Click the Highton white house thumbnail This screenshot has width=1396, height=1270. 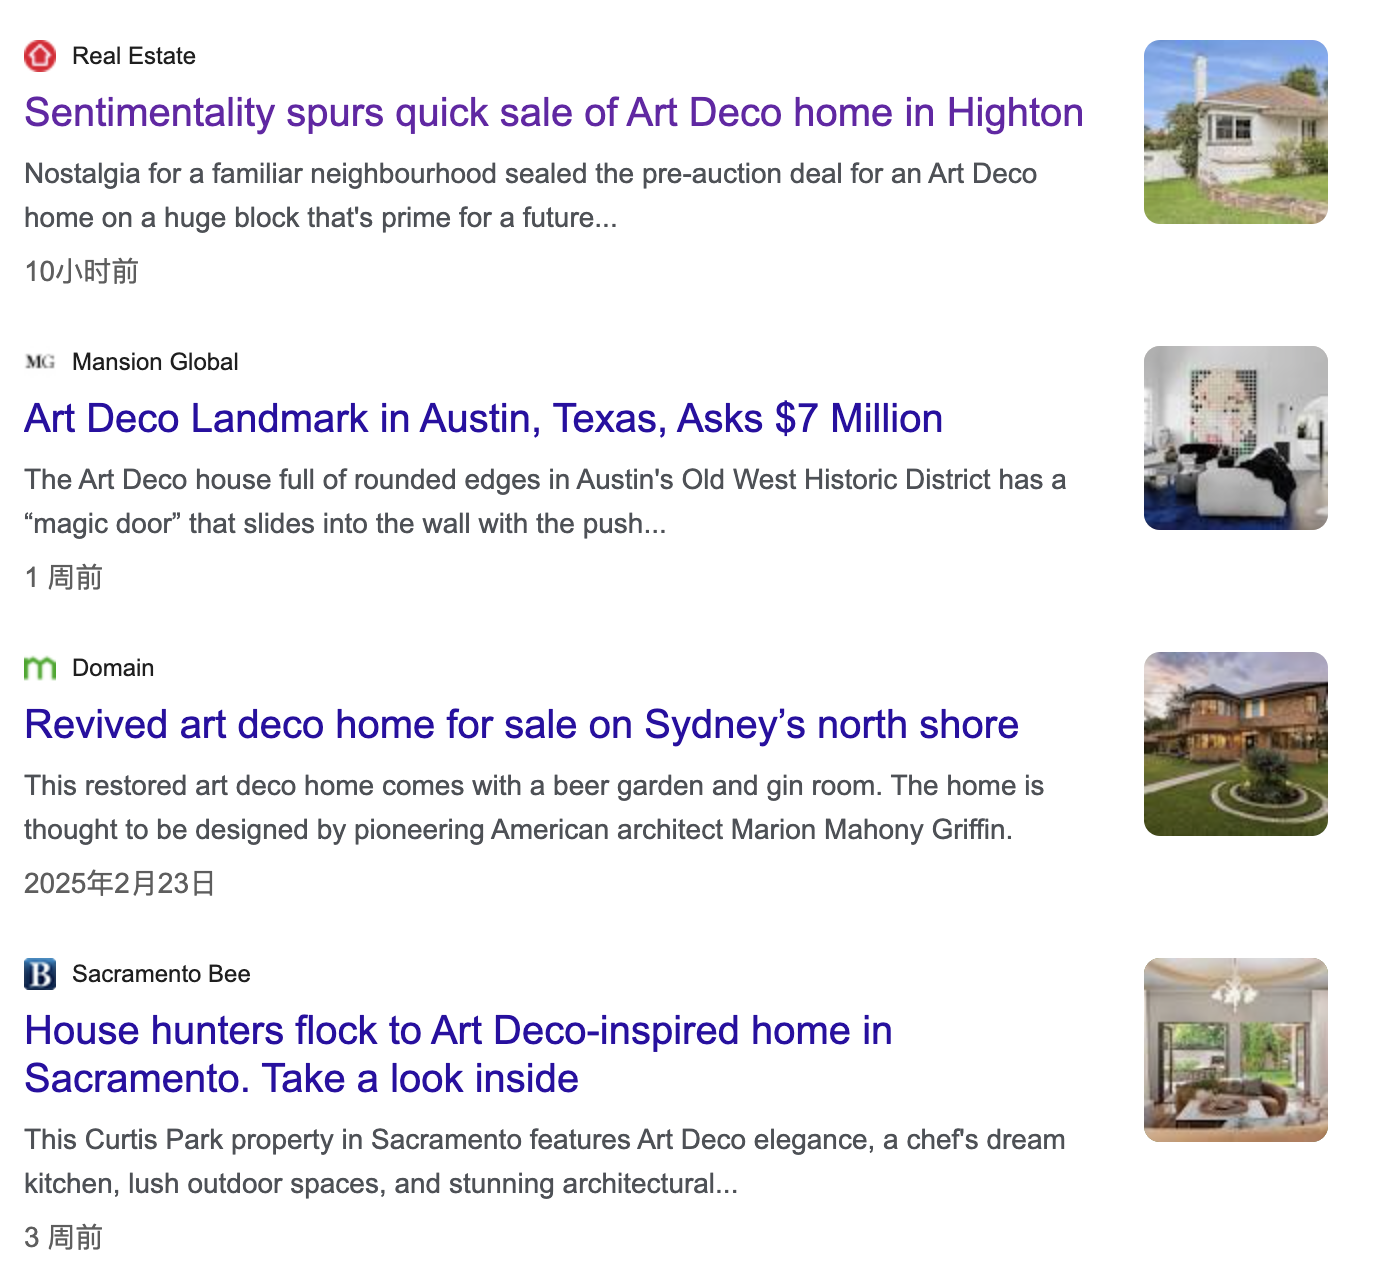[x=1235, y=132]
